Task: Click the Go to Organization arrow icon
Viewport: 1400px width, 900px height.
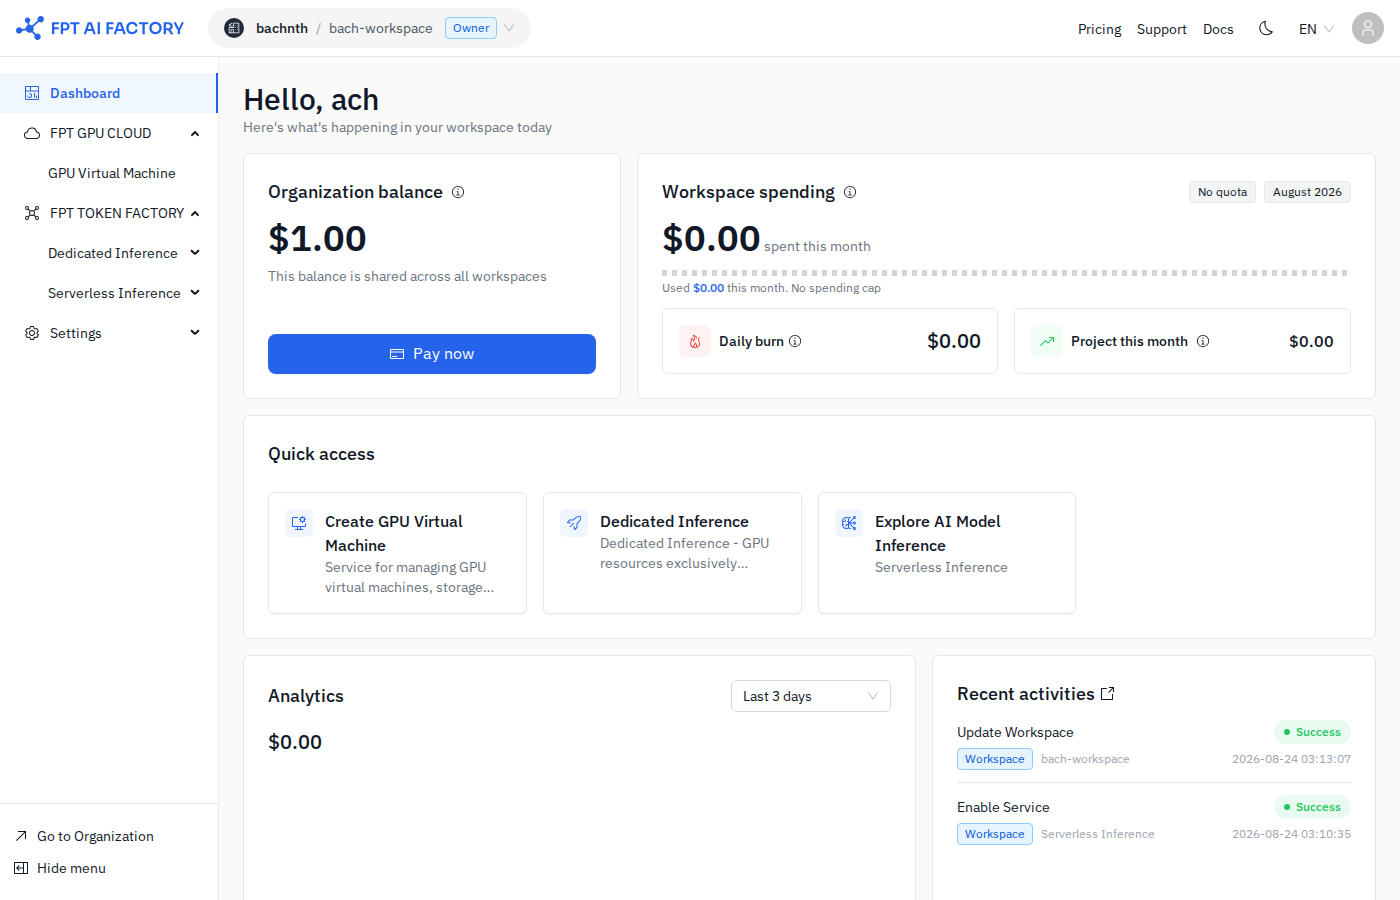Action: click(21, 836)
